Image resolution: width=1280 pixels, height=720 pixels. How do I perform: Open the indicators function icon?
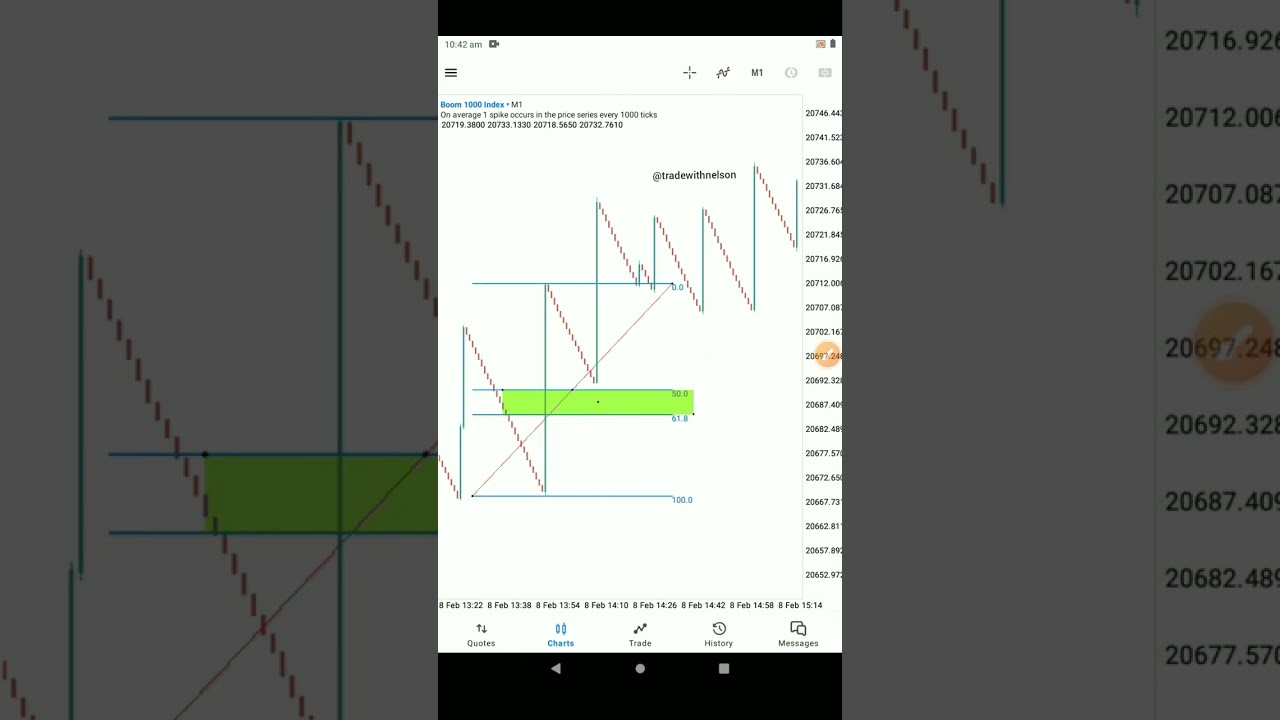tap(723, 73)
